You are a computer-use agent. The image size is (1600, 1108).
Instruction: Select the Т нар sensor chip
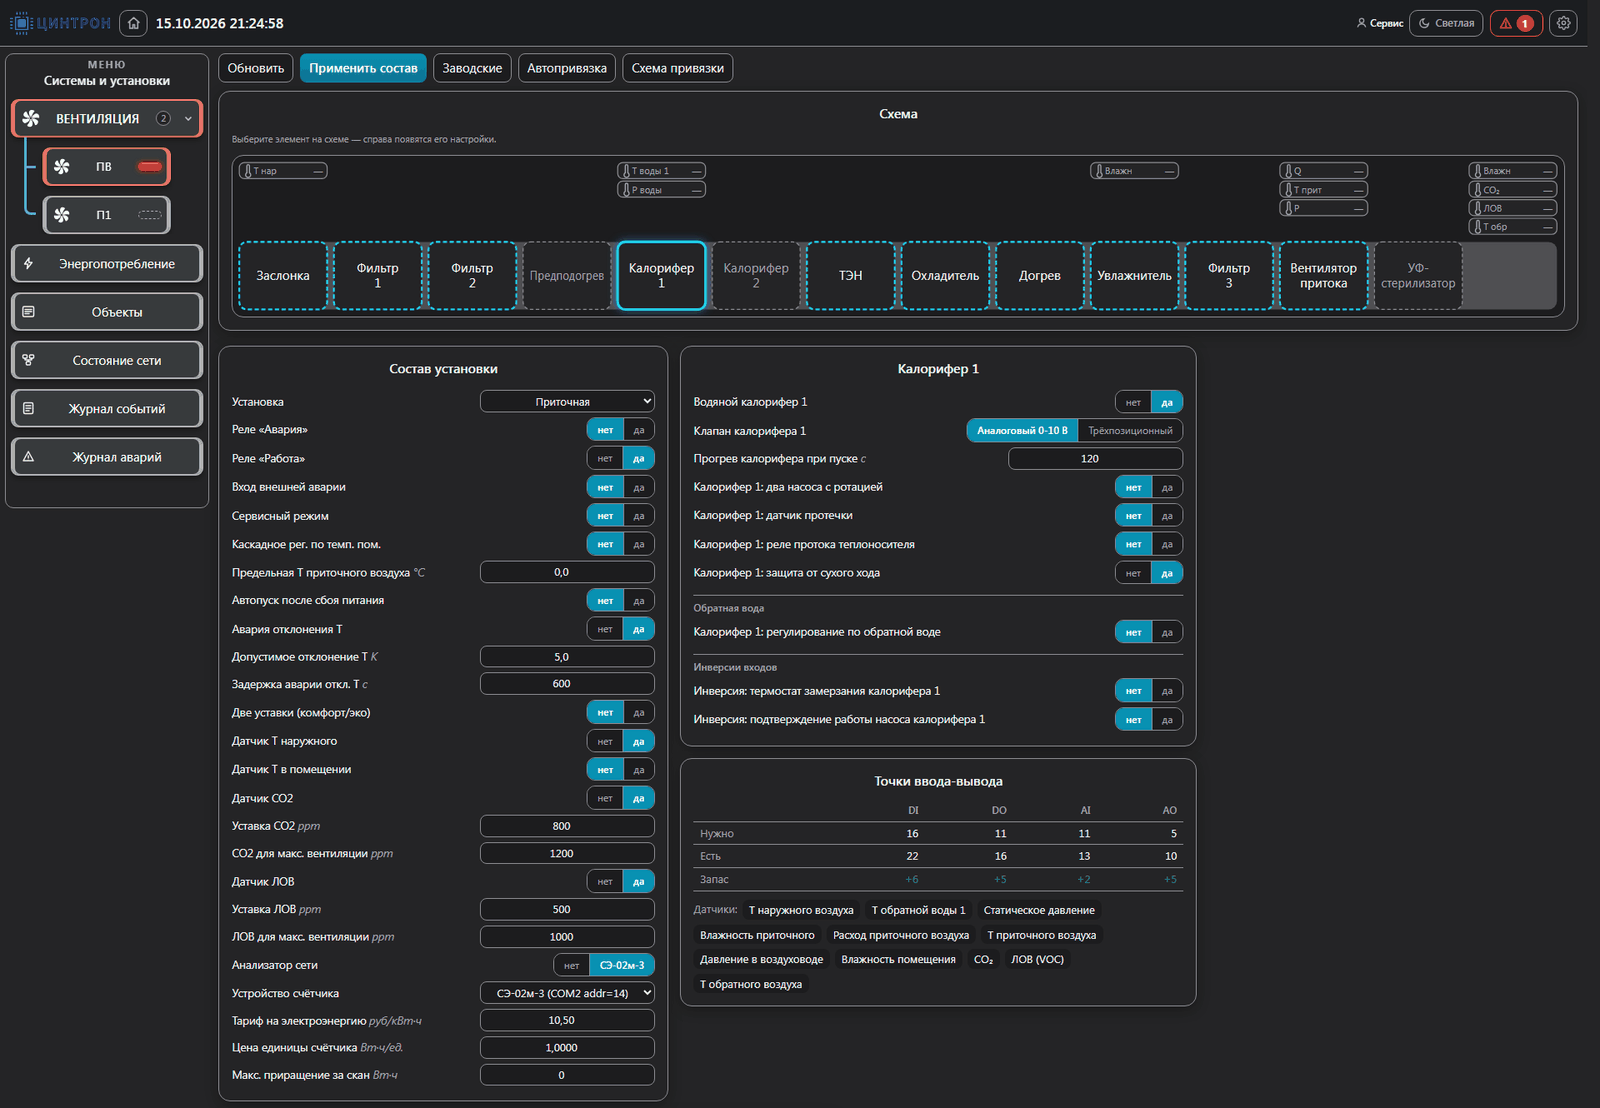pos(283,171)
